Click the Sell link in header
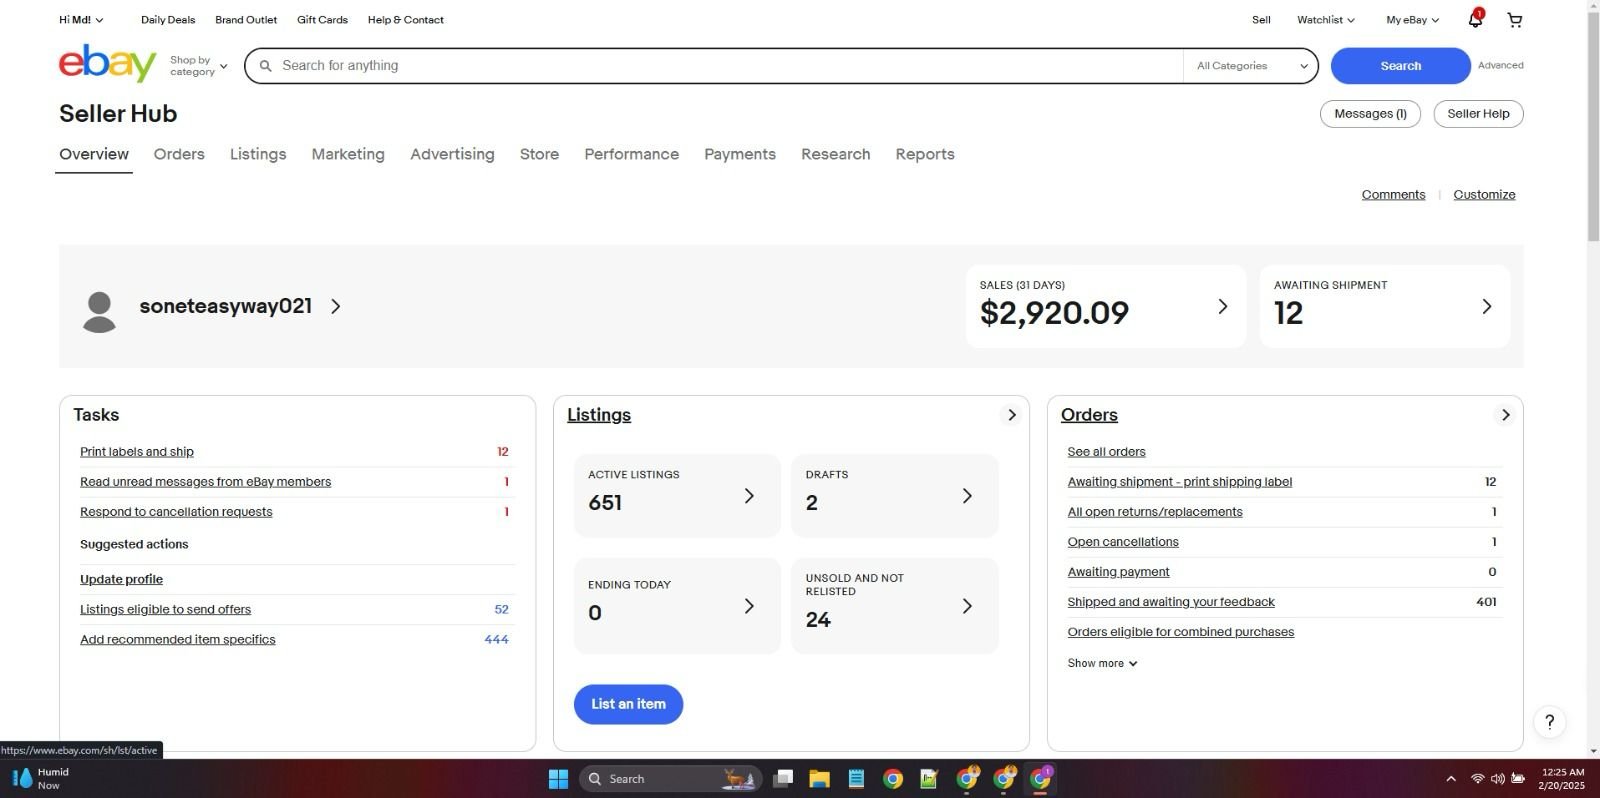Viewport: 1600px width, 798px height. (x=1261, y=20)
